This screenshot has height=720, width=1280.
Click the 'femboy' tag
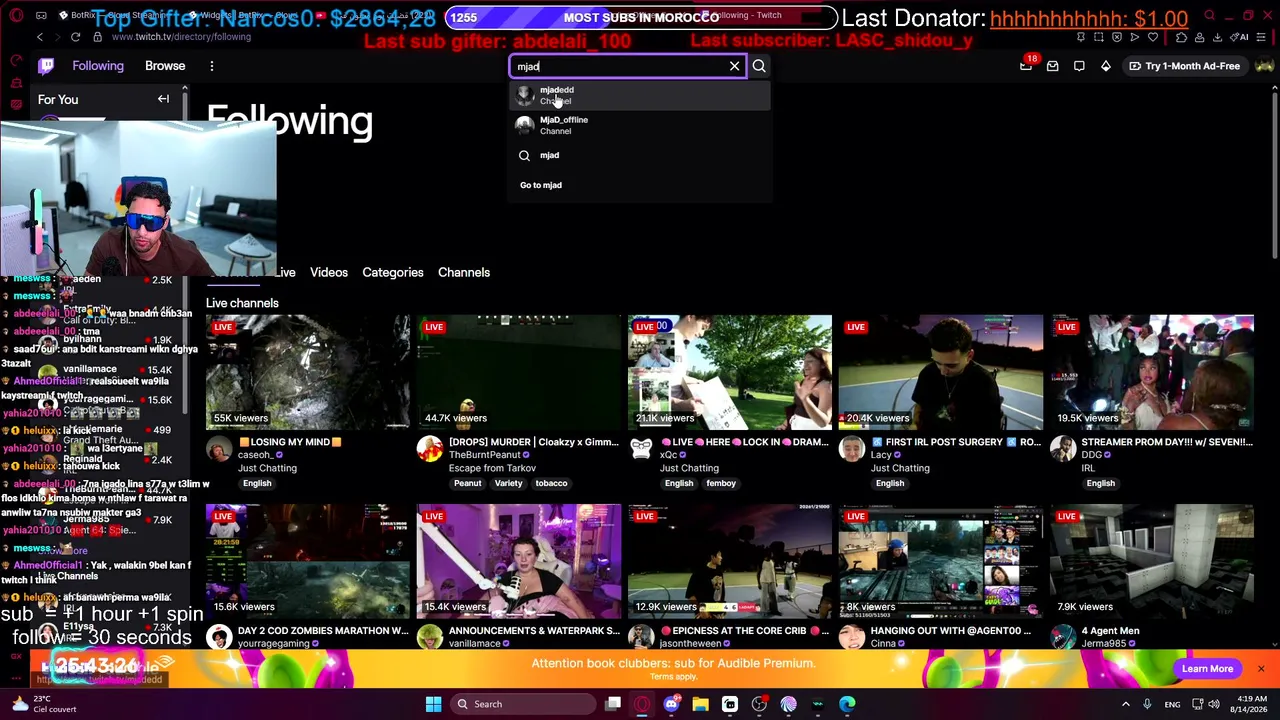721,484
